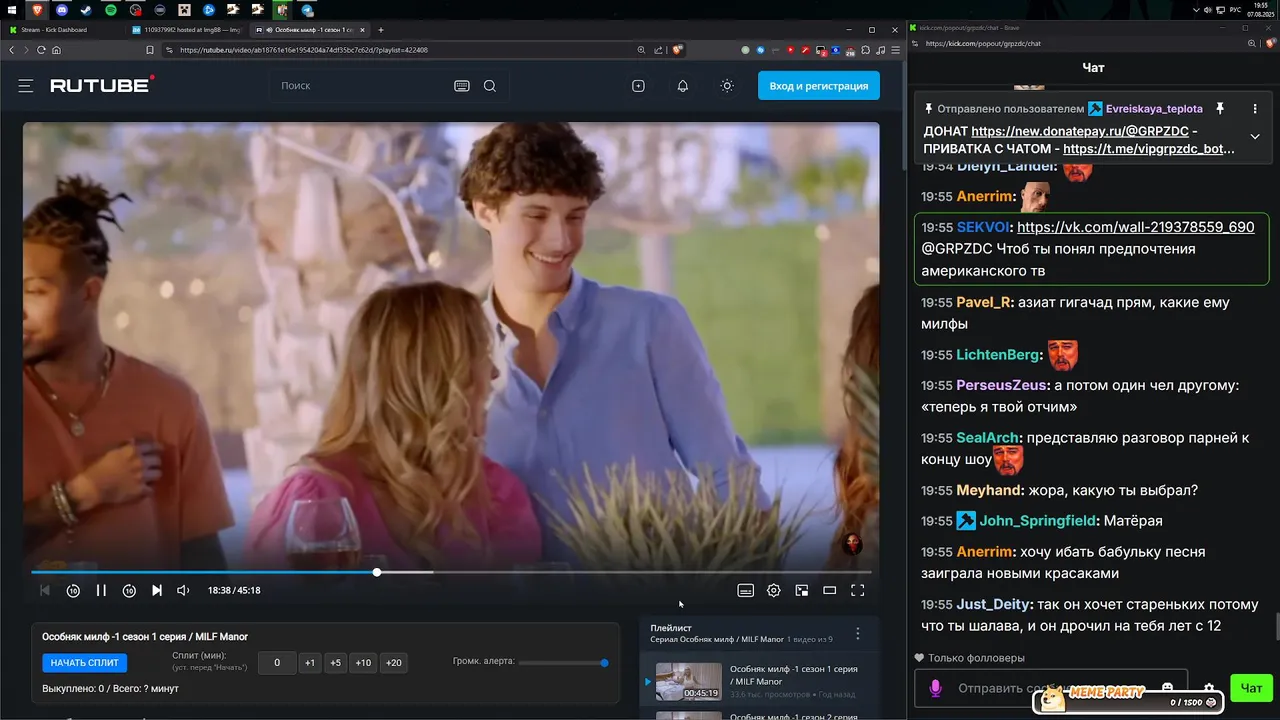The height and width of the screenshot is (720, 1280).
Task: Adjust the Громк. алерта volume slider
Action: pyautogui.click(x=563, y=662)
